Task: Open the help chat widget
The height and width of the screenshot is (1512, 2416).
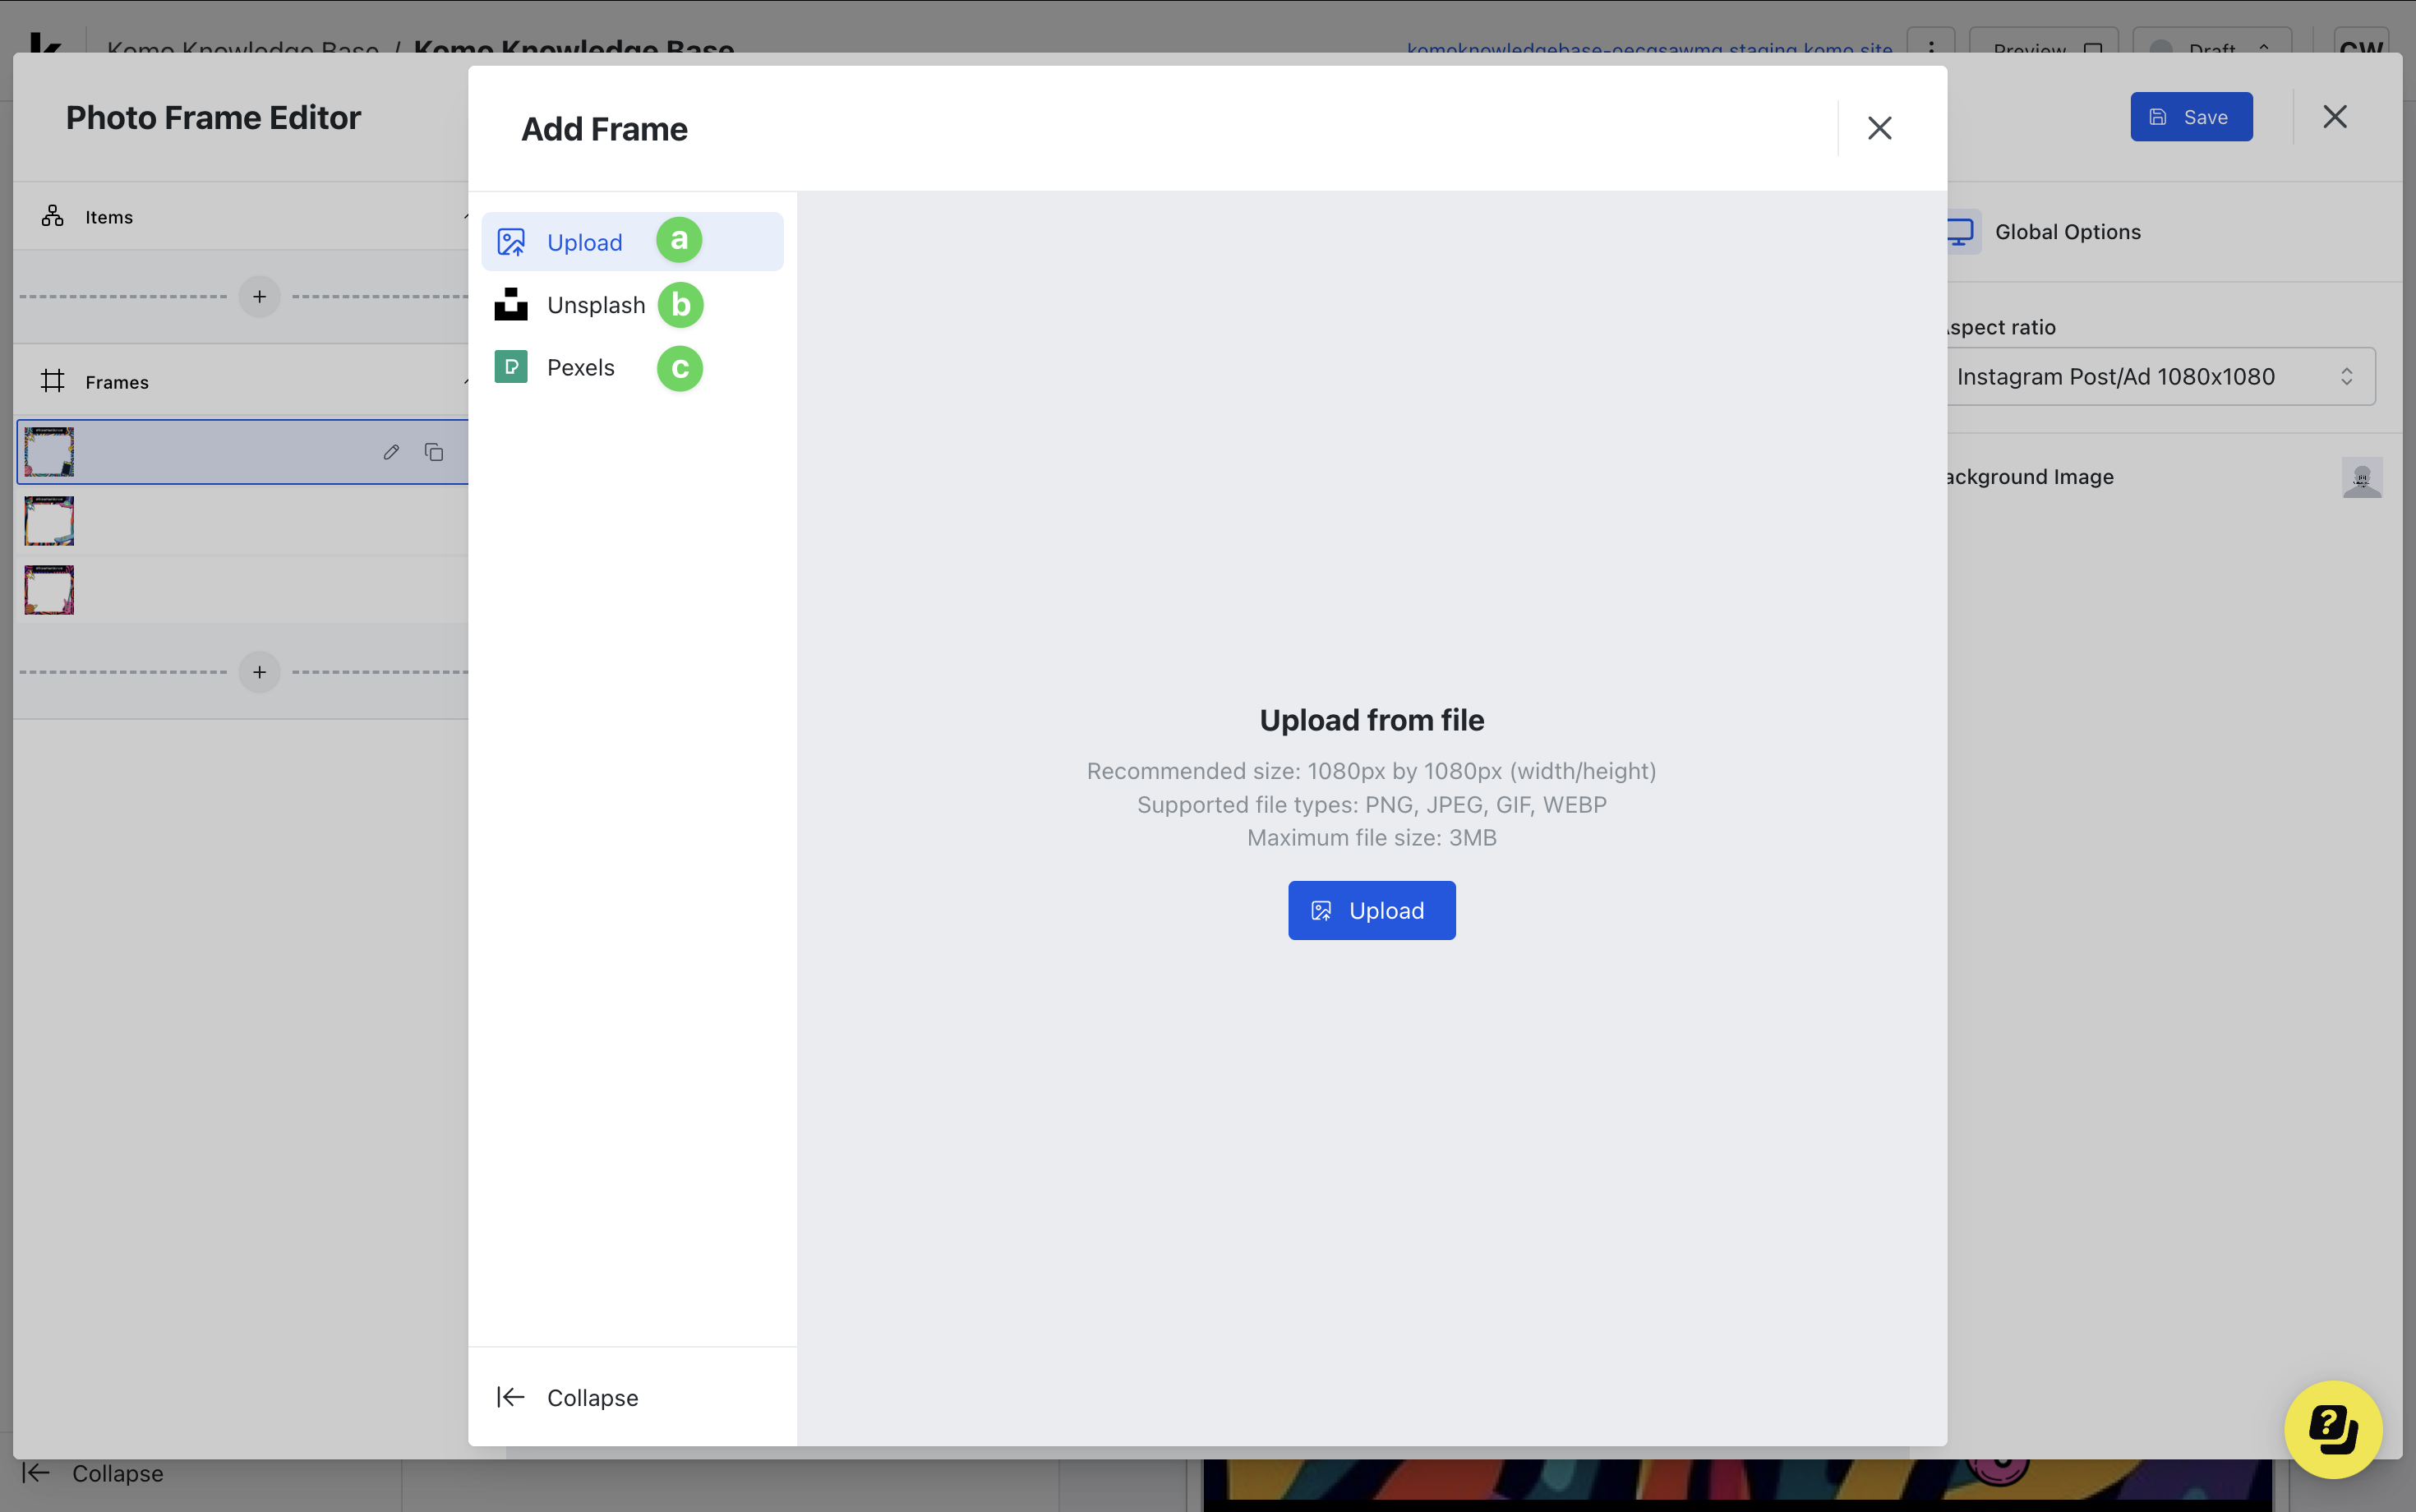Action: click(x=2332, y=1429)
